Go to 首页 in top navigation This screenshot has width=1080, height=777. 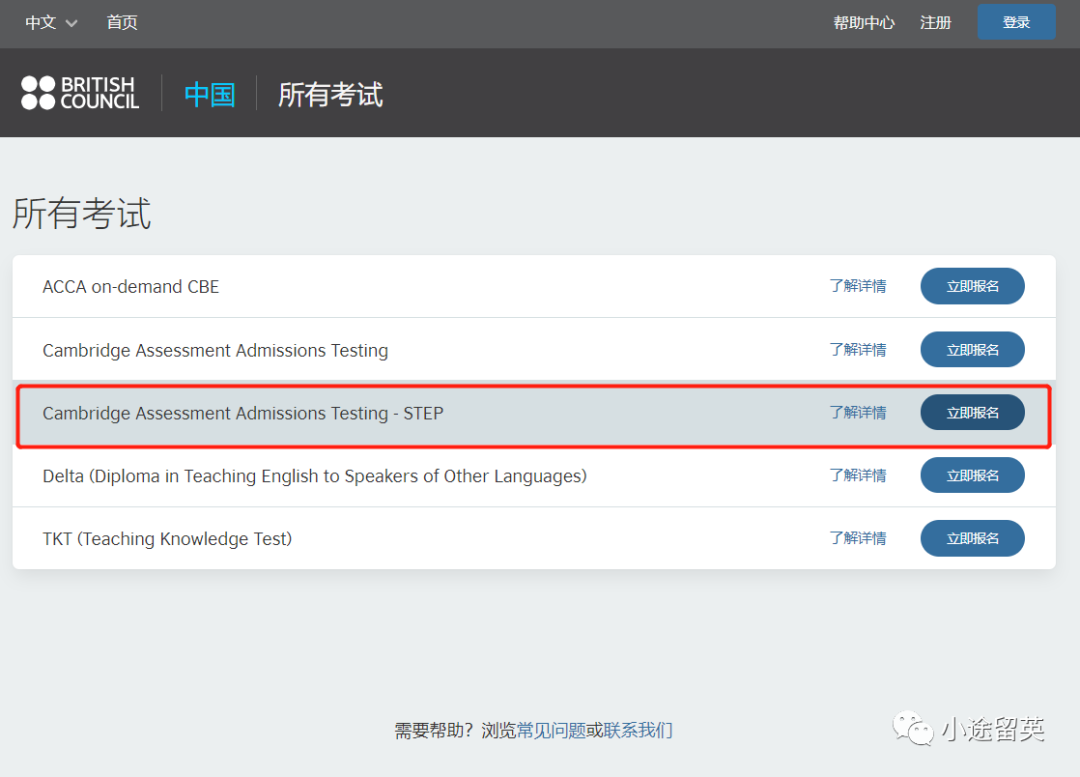click(x=122, y=23)
